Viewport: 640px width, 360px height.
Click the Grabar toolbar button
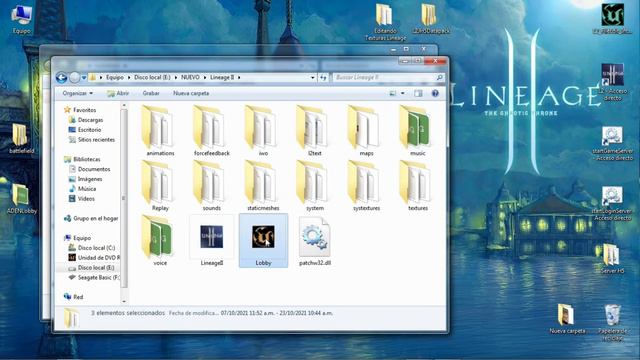tap(151, 93)
